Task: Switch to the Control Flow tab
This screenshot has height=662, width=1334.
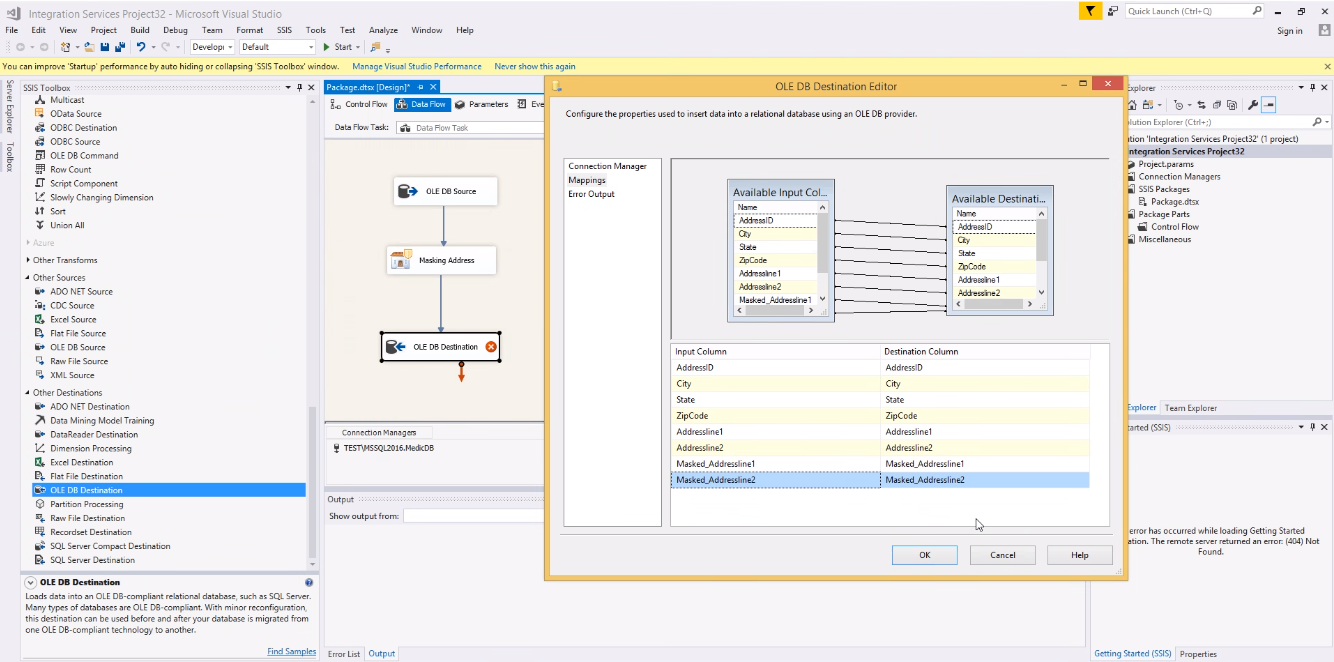Action: point(360,104)
